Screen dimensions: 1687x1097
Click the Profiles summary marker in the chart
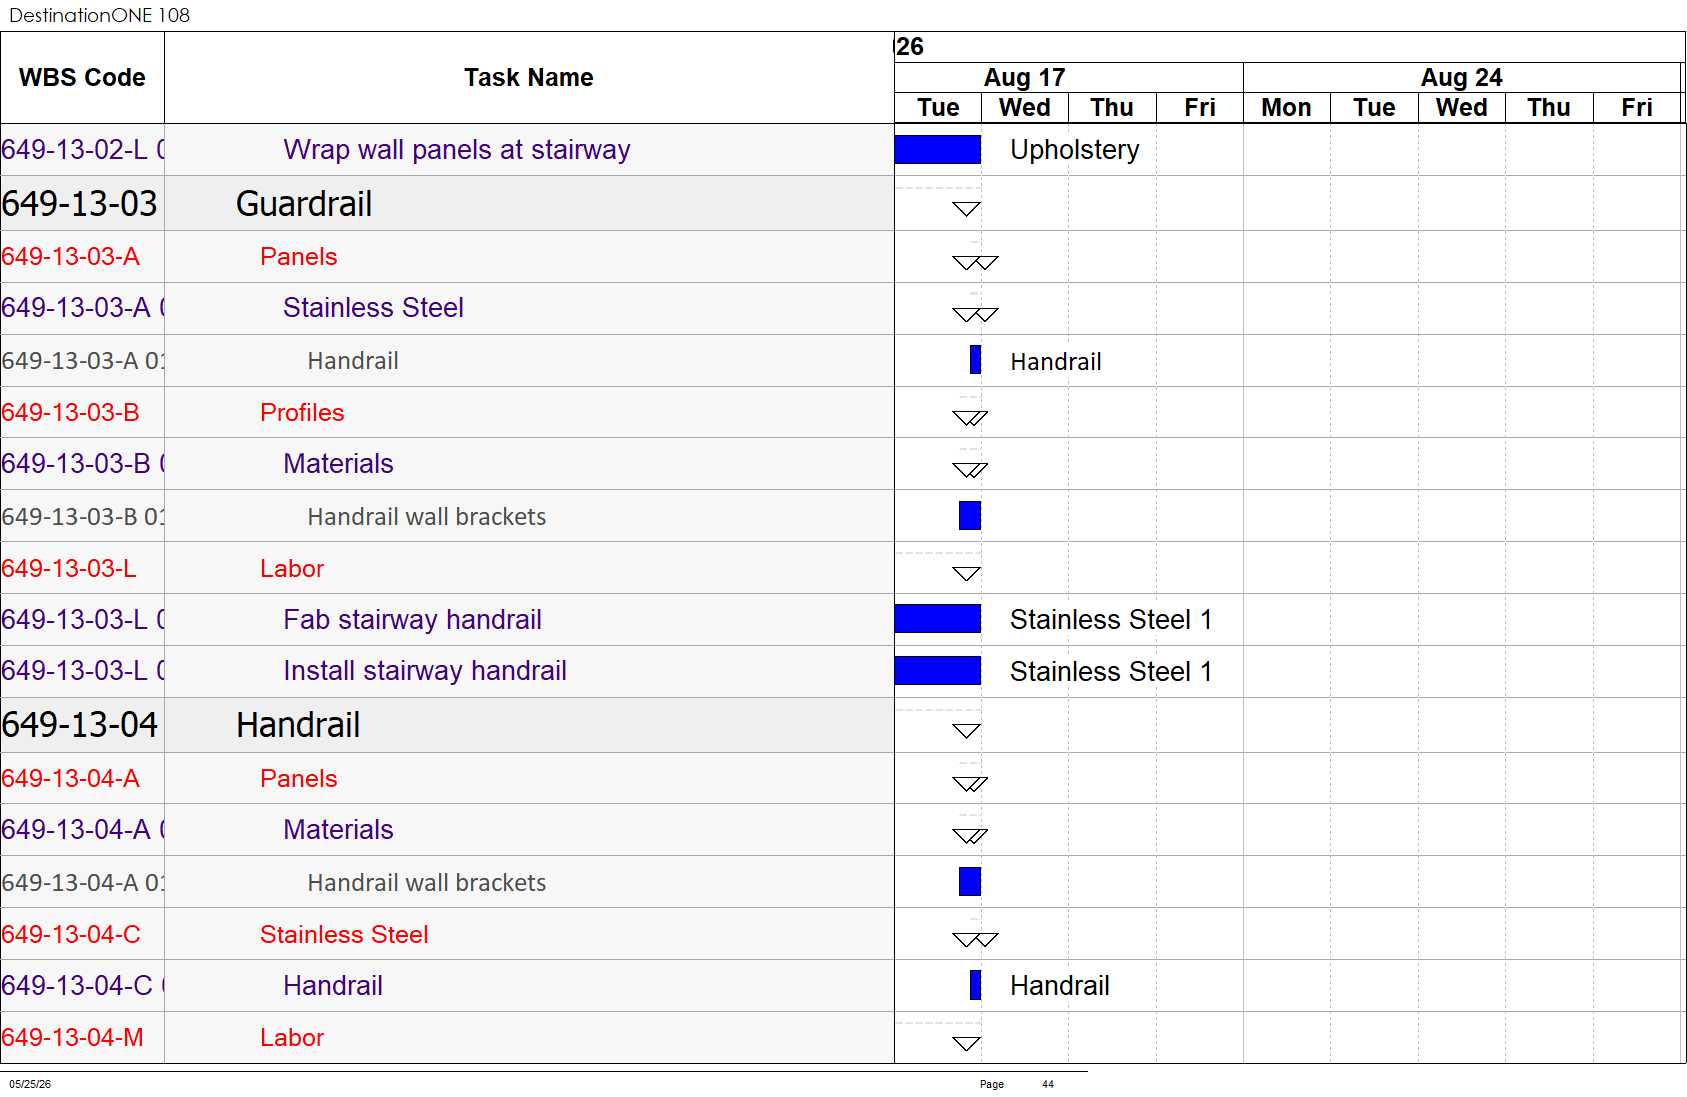[x=970, y=418]
